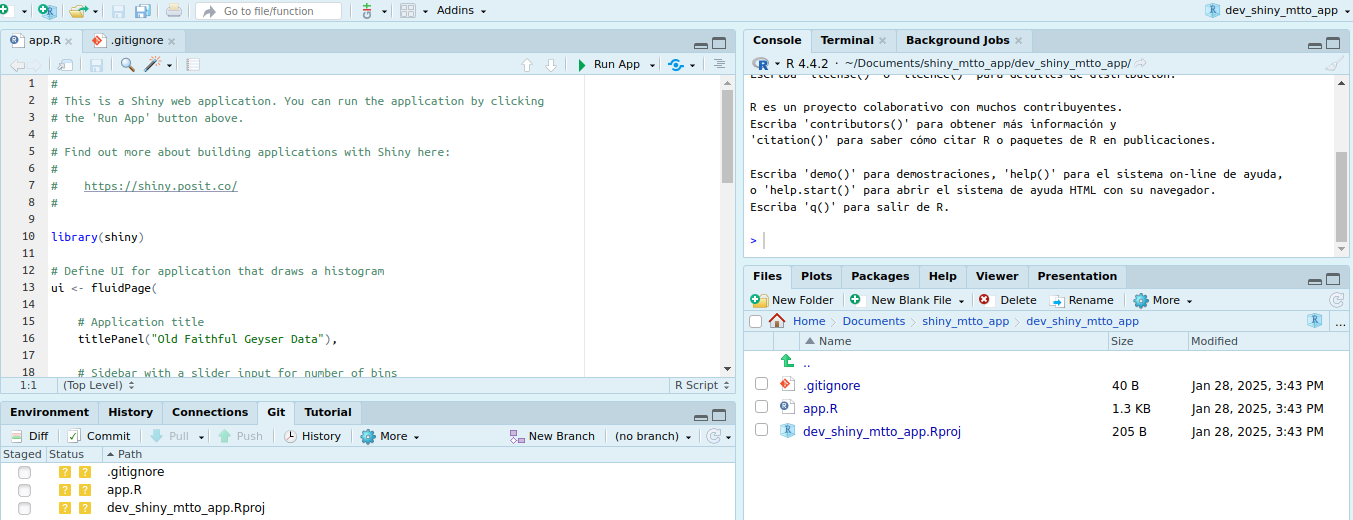Screen dimensions: 1353x520
Task: Click the Compile Report notebook icon
Action: pos(193,64)
